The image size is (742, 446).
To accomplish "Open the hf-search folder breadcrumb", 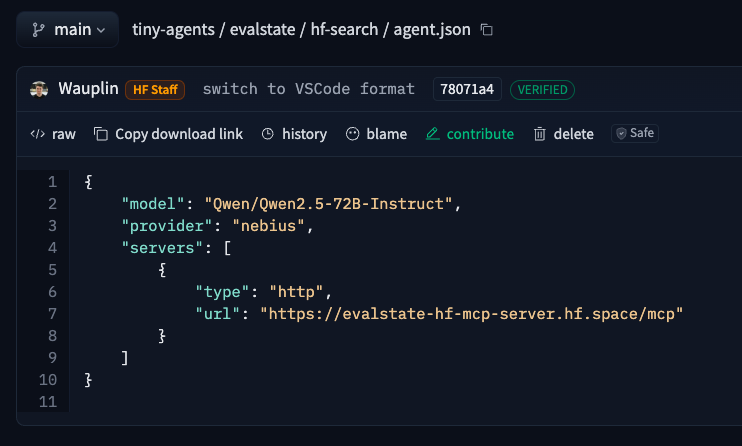I will click(x=344, y=29).
